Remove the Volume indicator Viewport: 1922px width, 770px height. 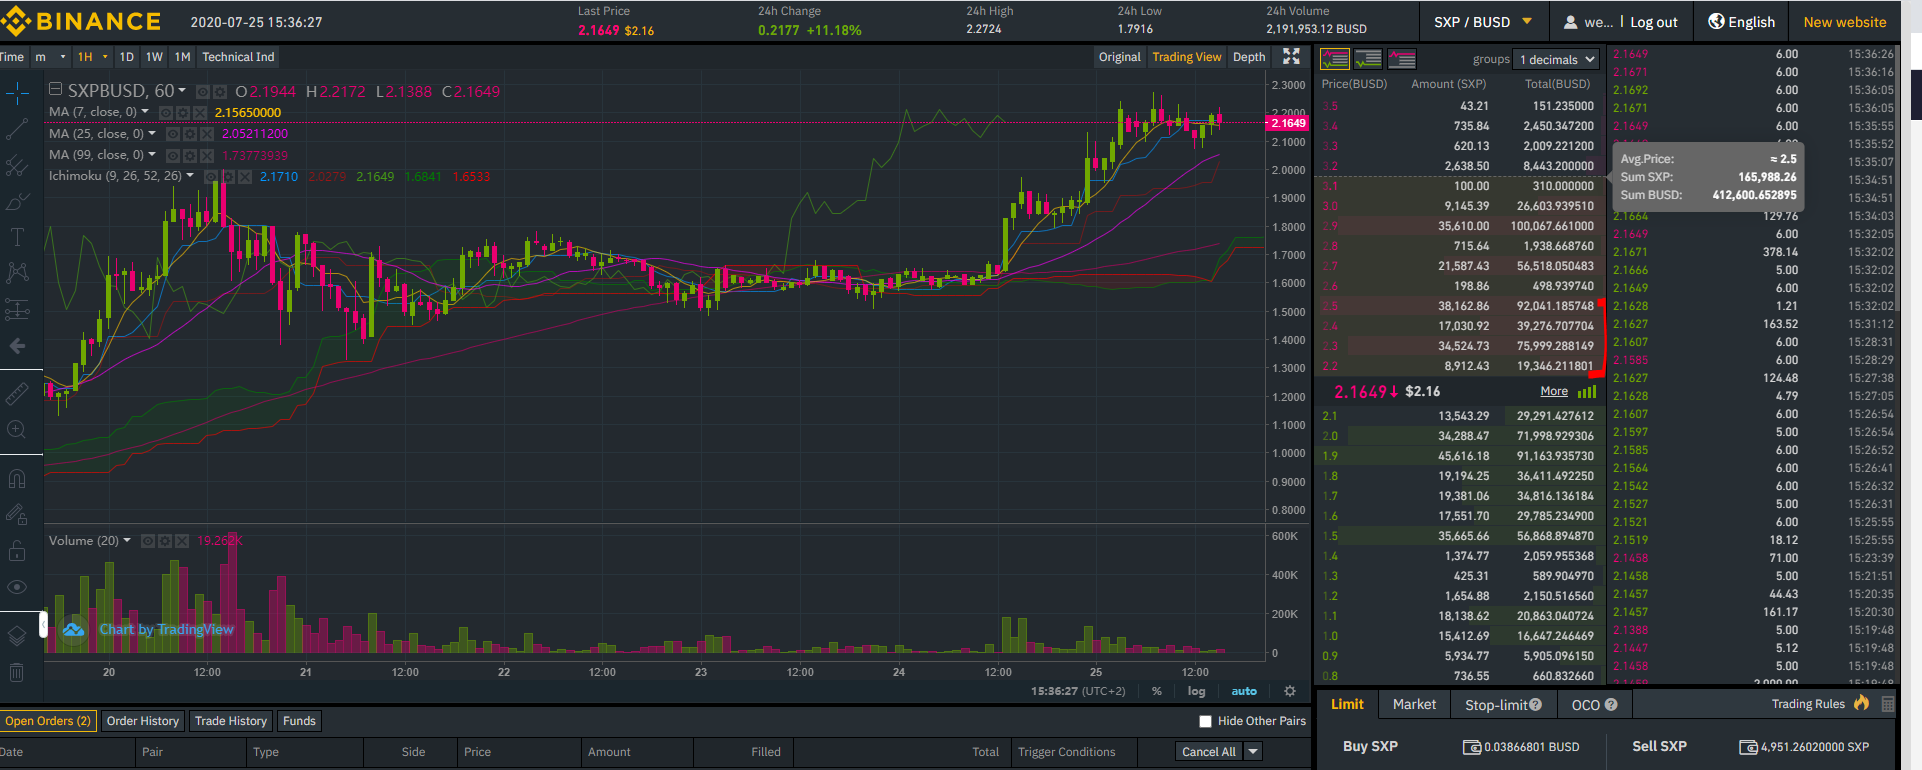[182, 540]
